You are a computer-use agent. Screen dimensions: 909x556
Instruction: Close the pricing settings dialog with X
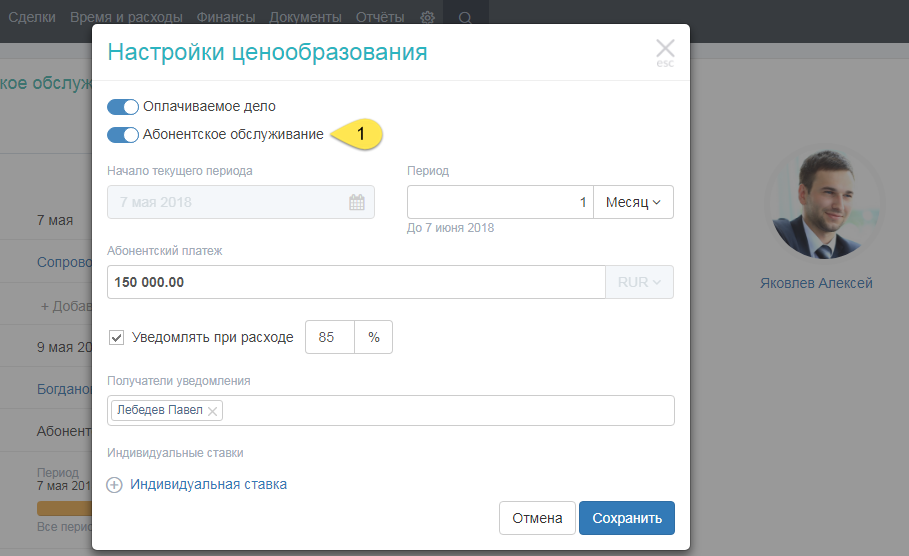(x=665, y=49)
